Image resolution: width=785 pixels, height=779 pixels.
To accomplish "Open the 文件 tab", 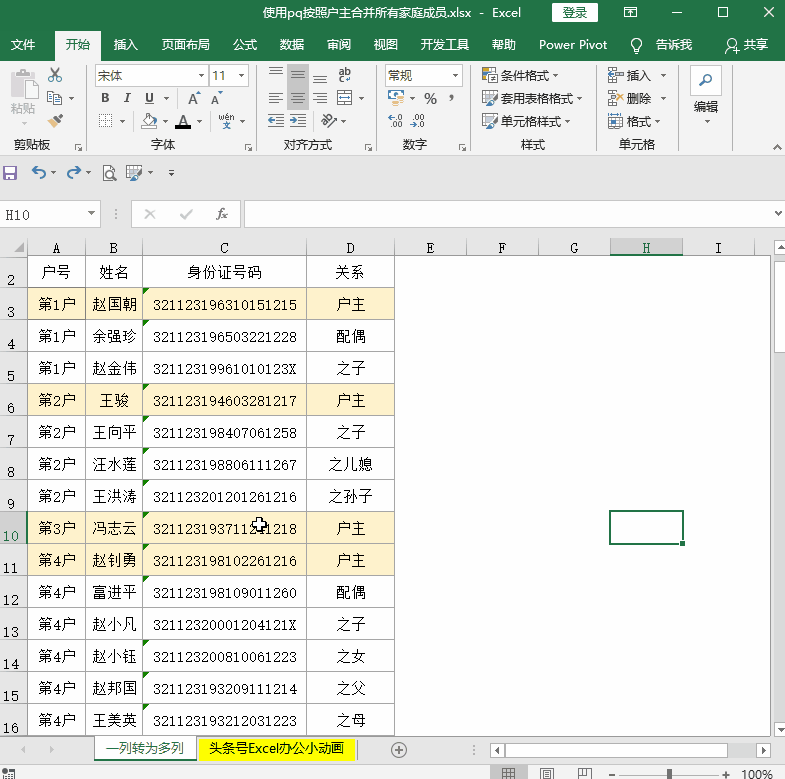I will [23, 45].
